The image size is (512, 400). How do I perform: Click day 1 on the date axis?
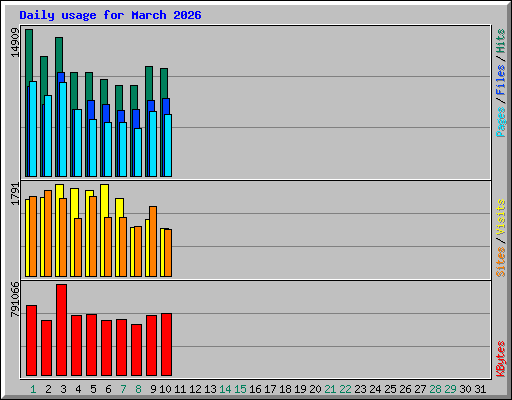coord(33,389)
